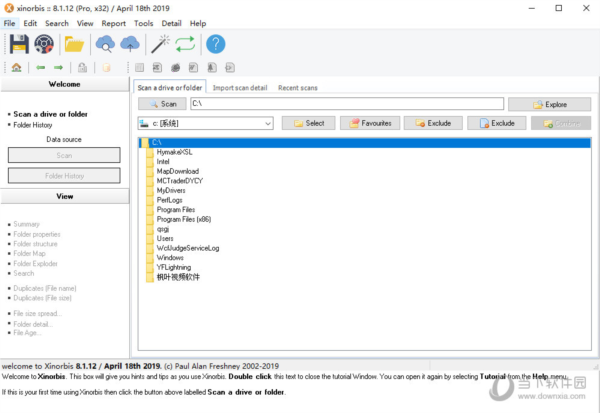Viewport: 600px width, 413px height.
Task: Click the Scan a drive or folder sidebar link
Action: click(50, 114)
